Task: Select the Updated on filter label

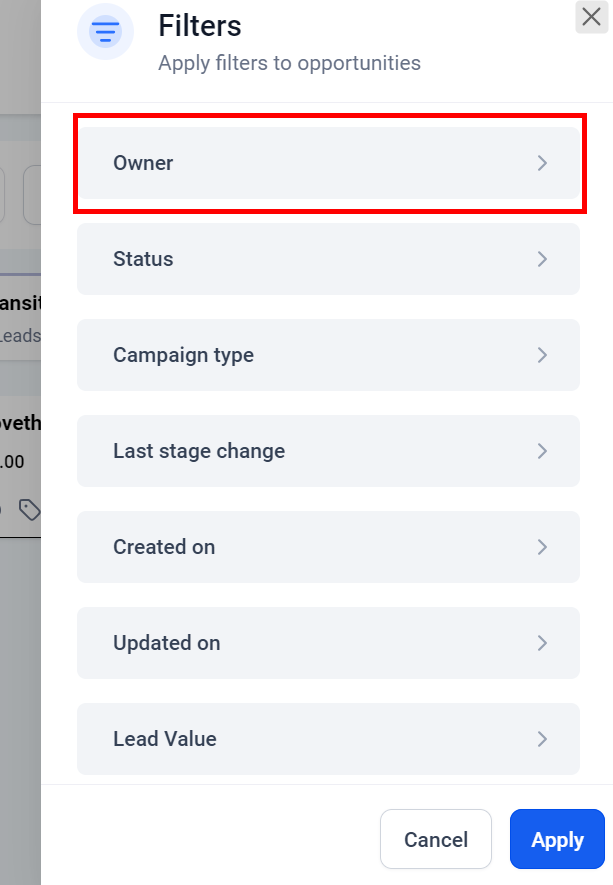Action: tap(166, 643)
